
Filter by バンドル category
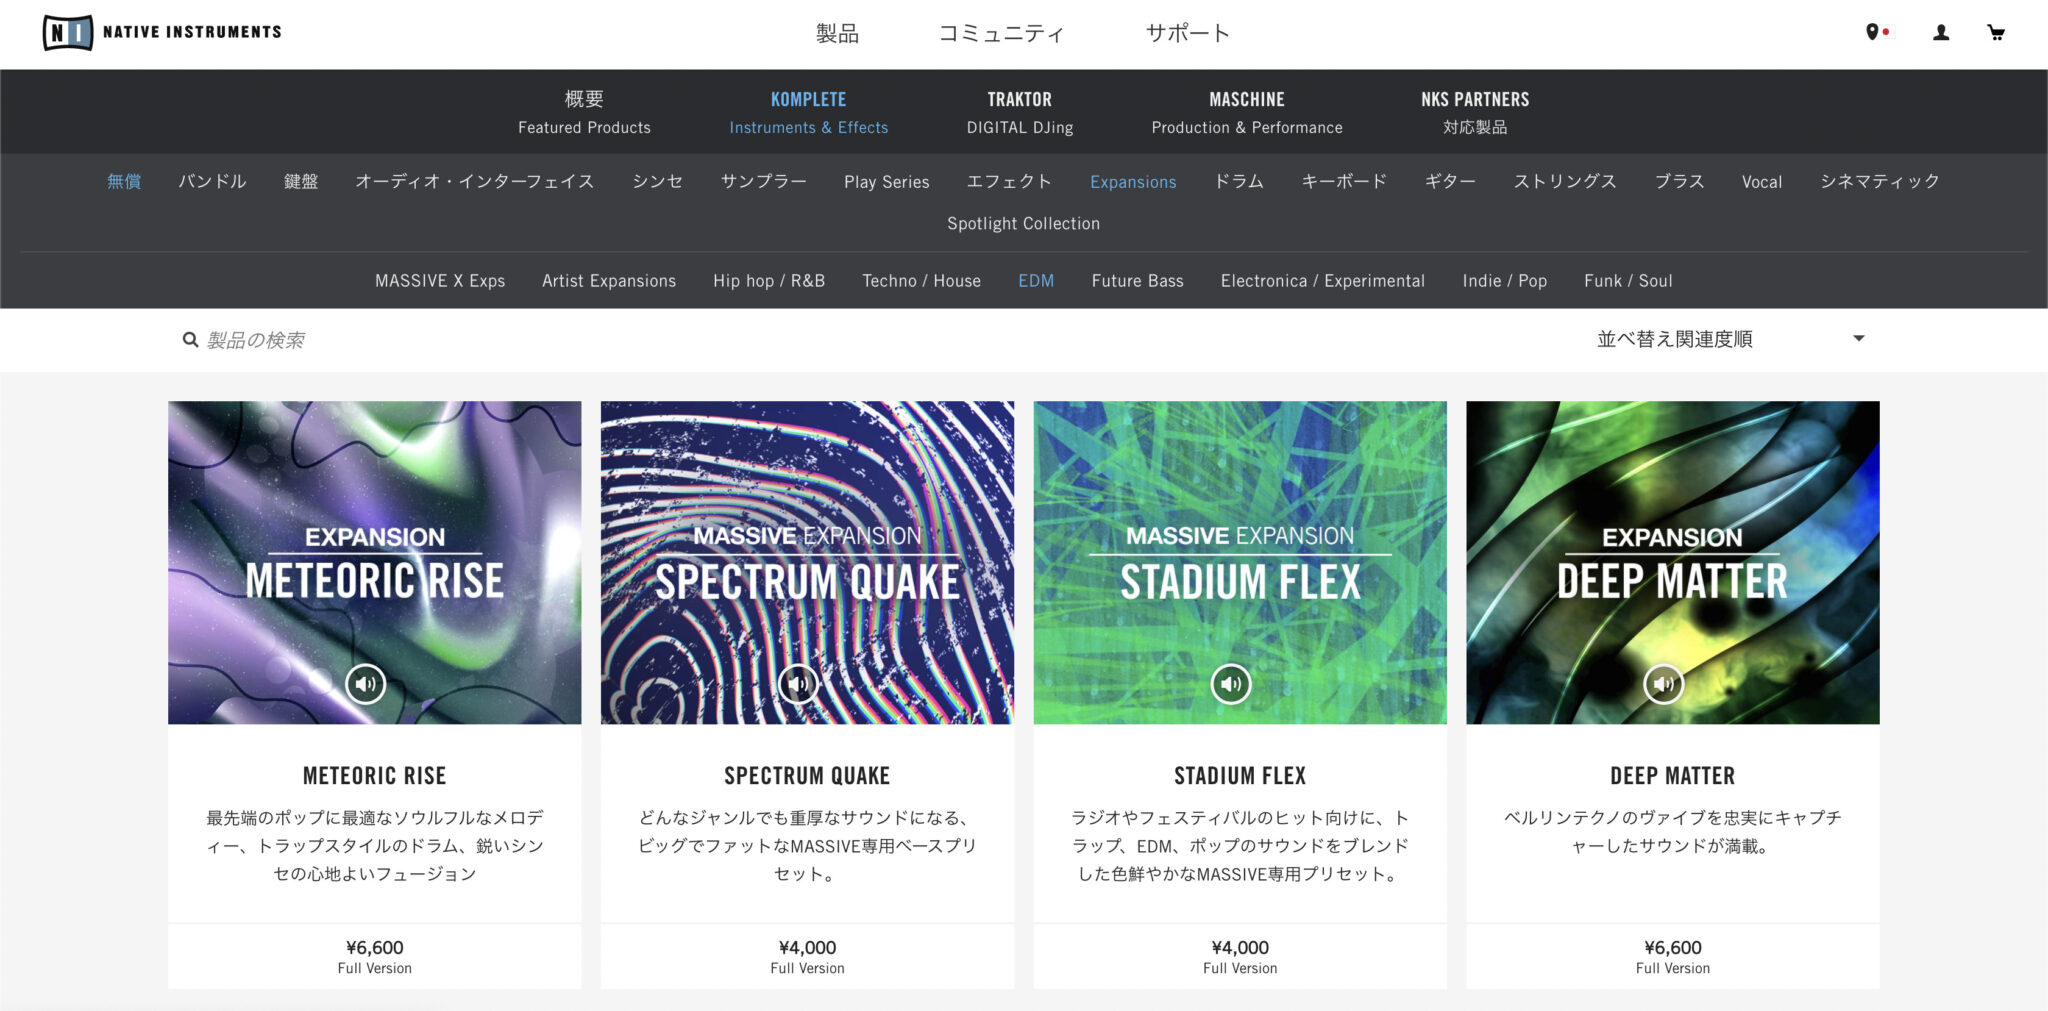[x=212, y=181]
